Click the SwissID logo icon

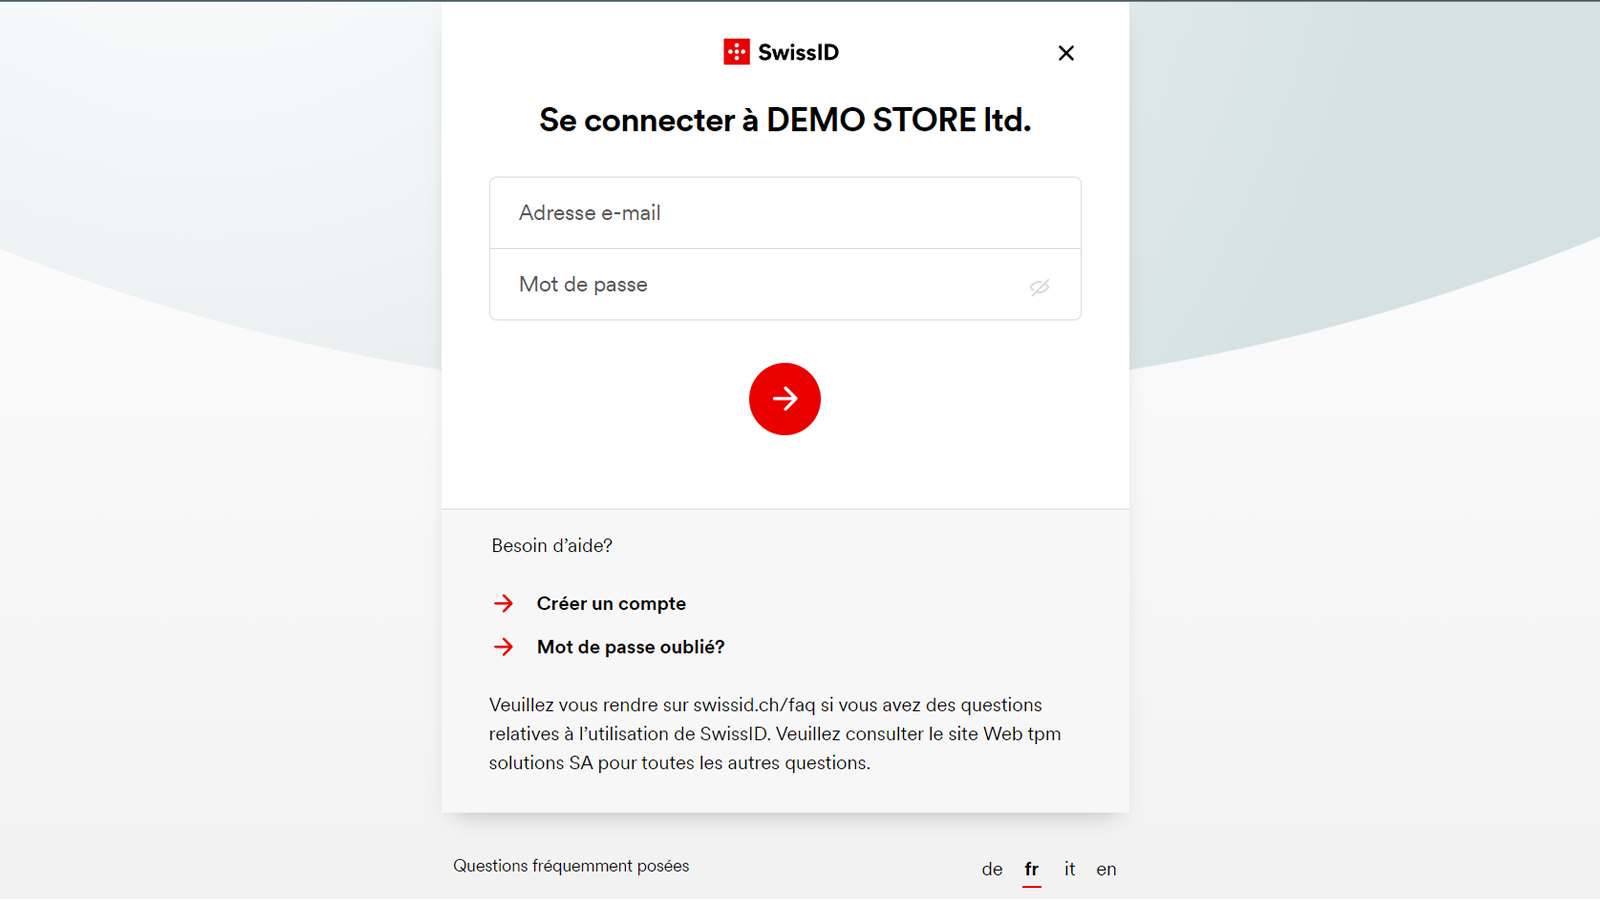click(x=737, y=52)
